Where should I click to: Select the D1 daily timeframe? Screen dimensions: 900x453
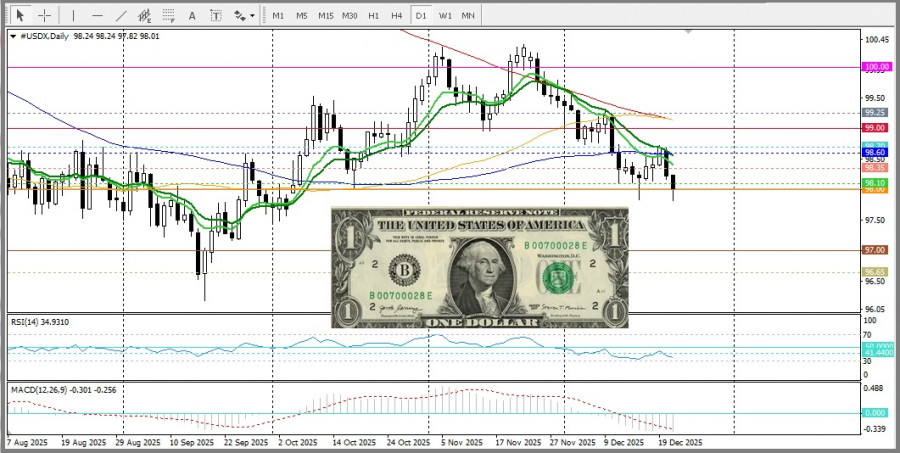coord(421,15)
